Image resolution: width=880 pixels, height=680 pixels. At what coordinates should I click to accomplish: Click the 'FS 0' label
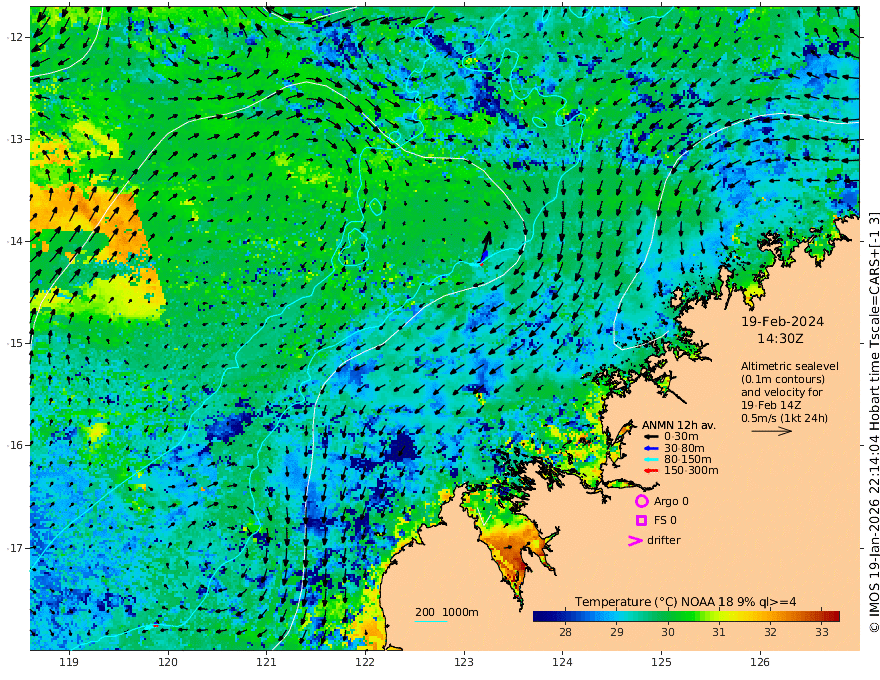665,520
